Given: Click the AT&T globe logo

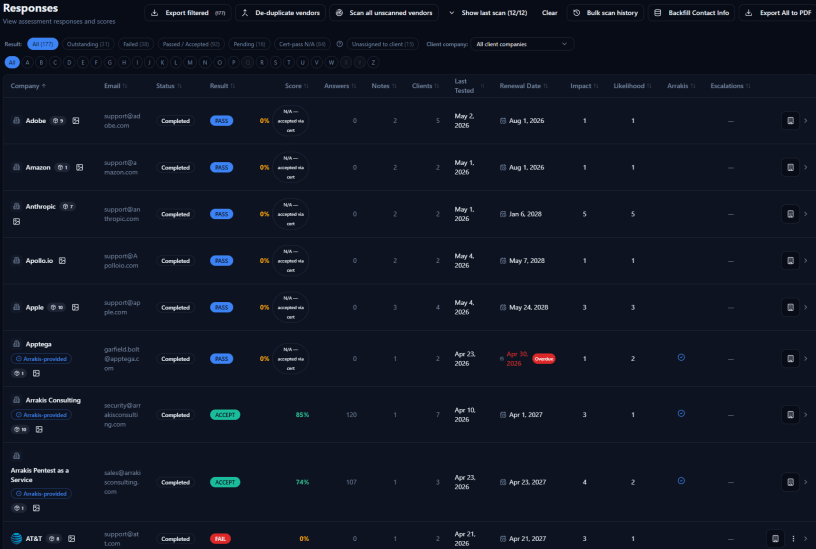Looking at the screenshot, I should (17, 538).
